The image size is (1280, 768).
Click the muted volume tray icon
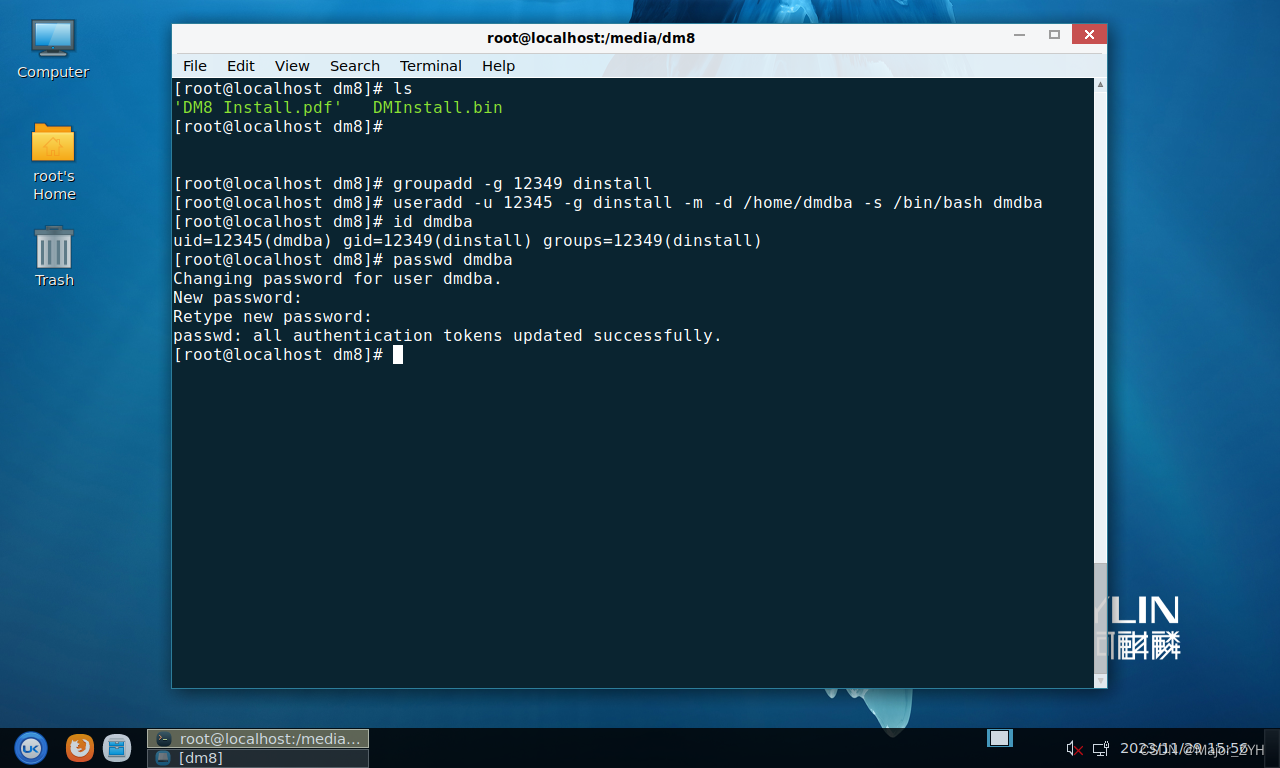coord(1075,748)
